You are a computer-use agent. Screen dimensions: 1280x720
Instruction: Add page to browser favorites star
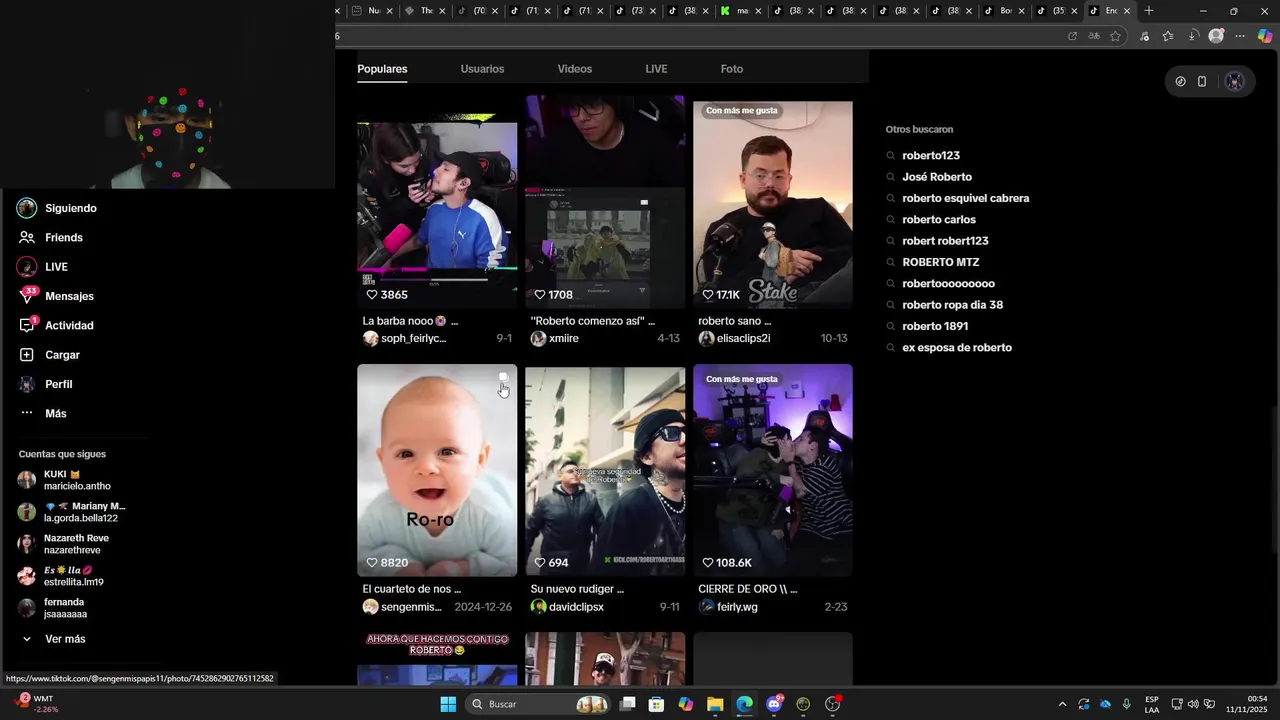[1116, 36]
